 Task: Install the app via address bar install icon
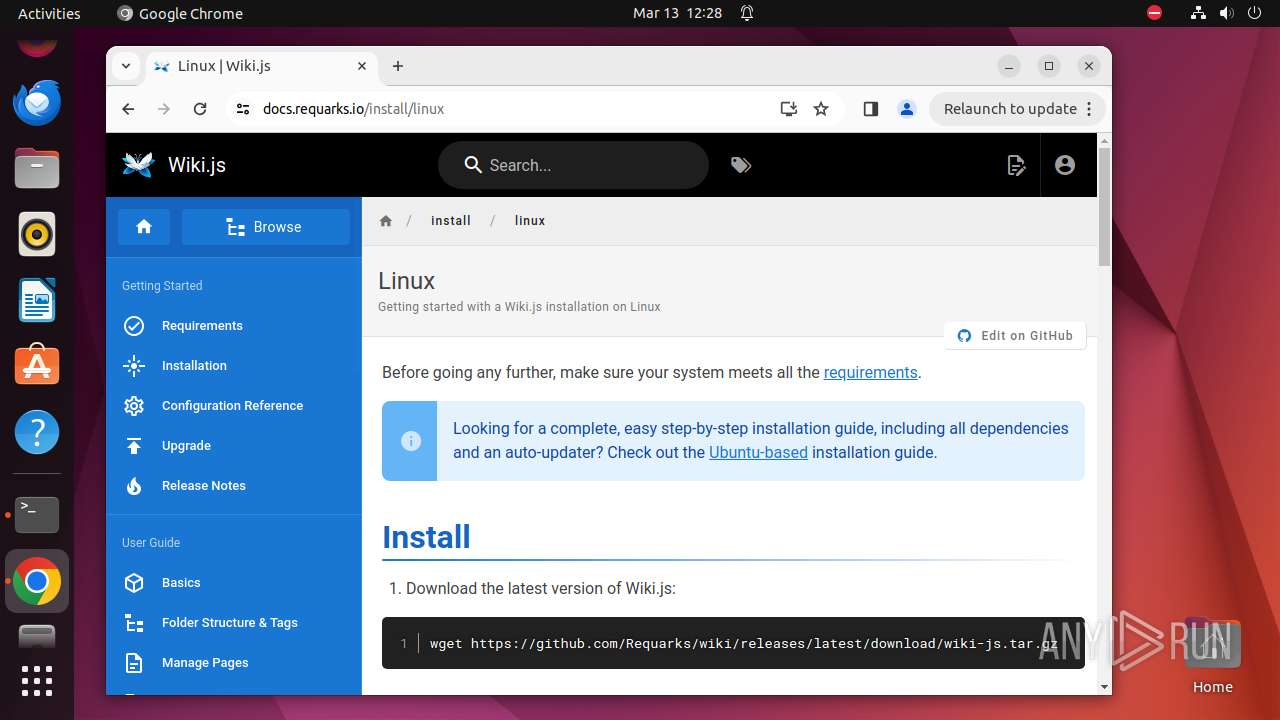789,109
